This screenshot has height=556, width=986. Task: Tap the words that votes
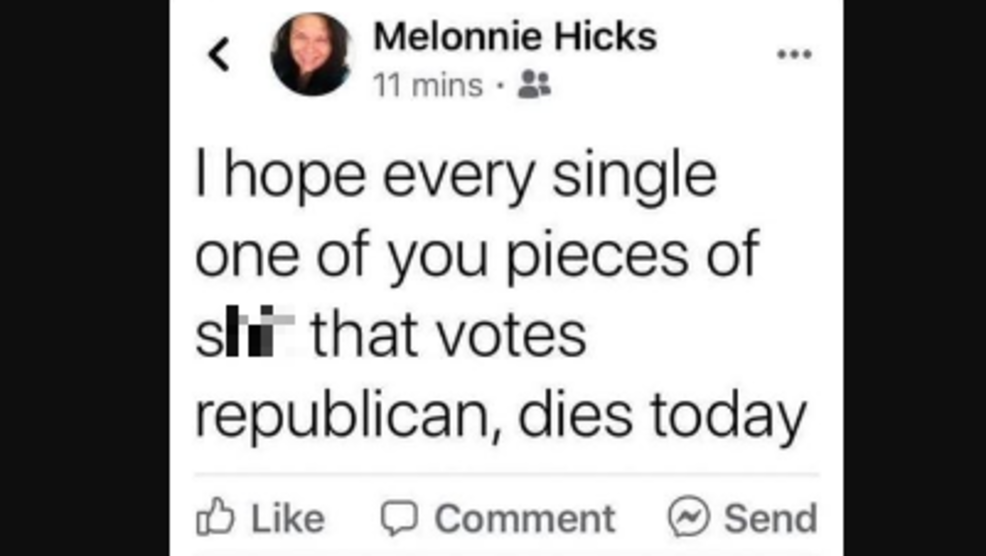coord(448,336)
